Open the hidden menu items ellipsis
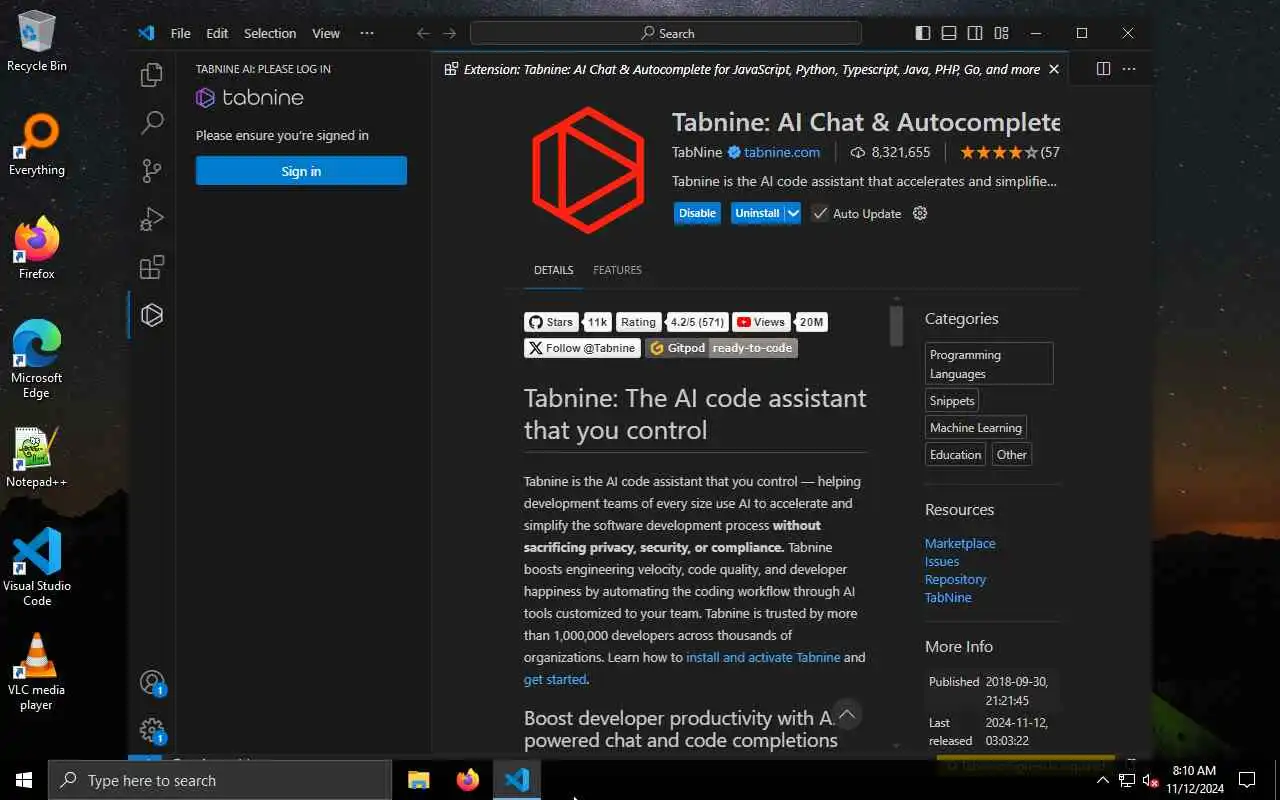Screen dimensions: 1280x800 point(367,33)
